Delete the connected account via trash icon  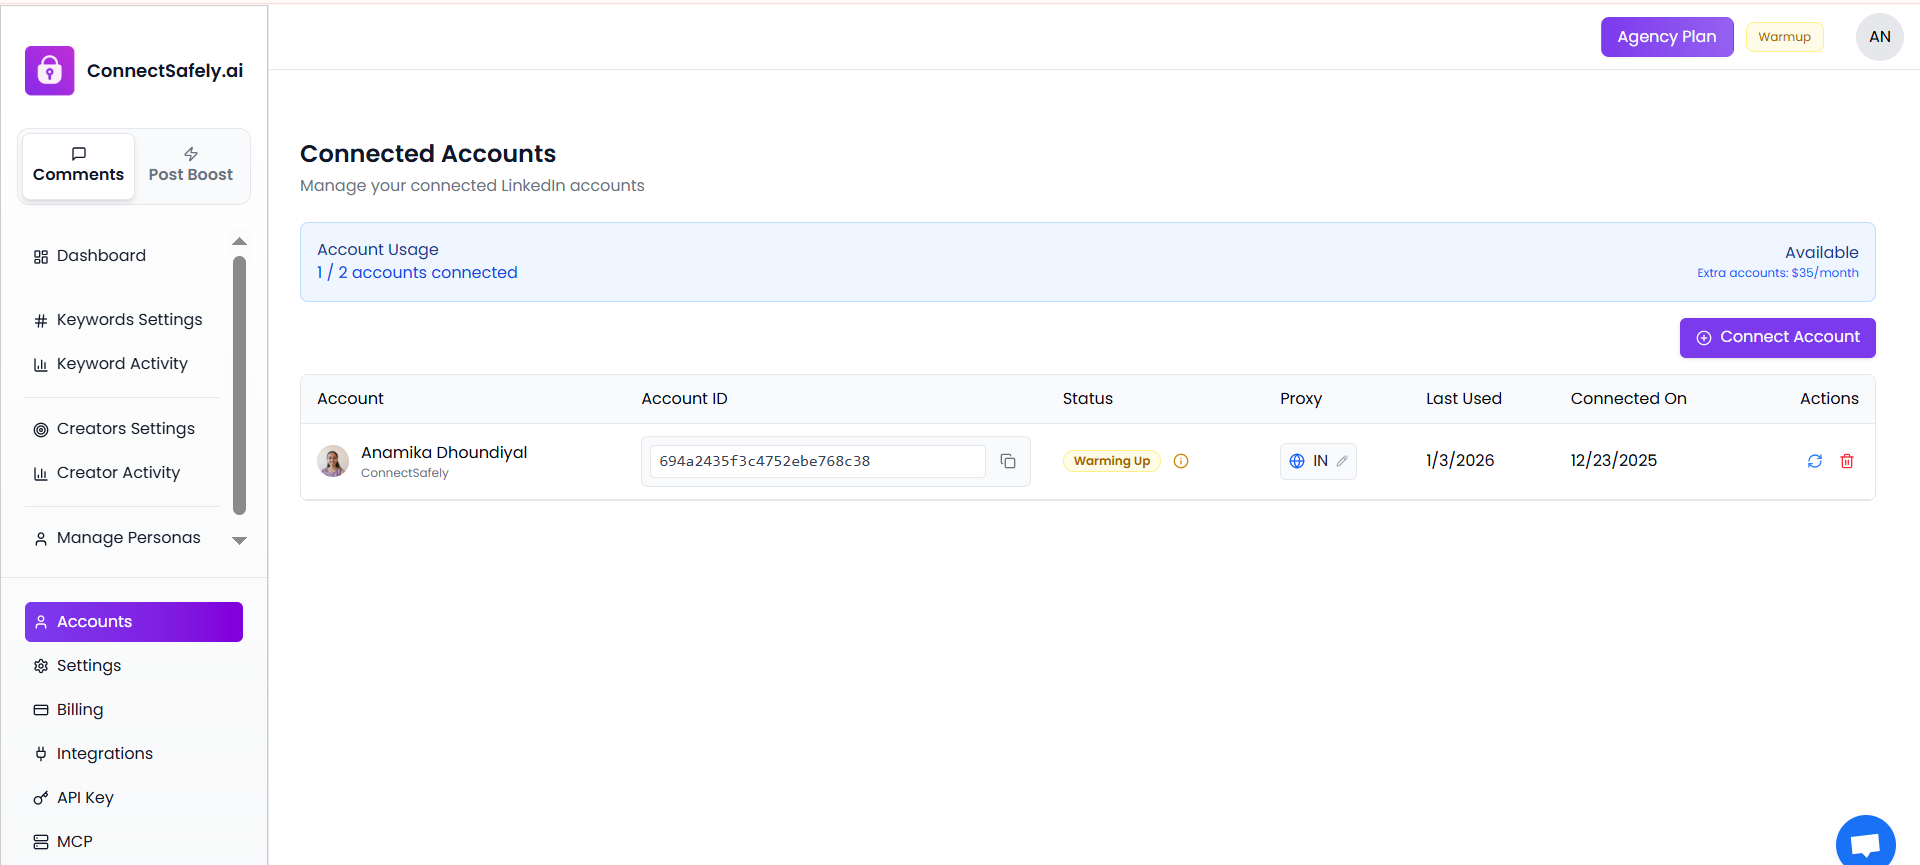coord(1847,461)
